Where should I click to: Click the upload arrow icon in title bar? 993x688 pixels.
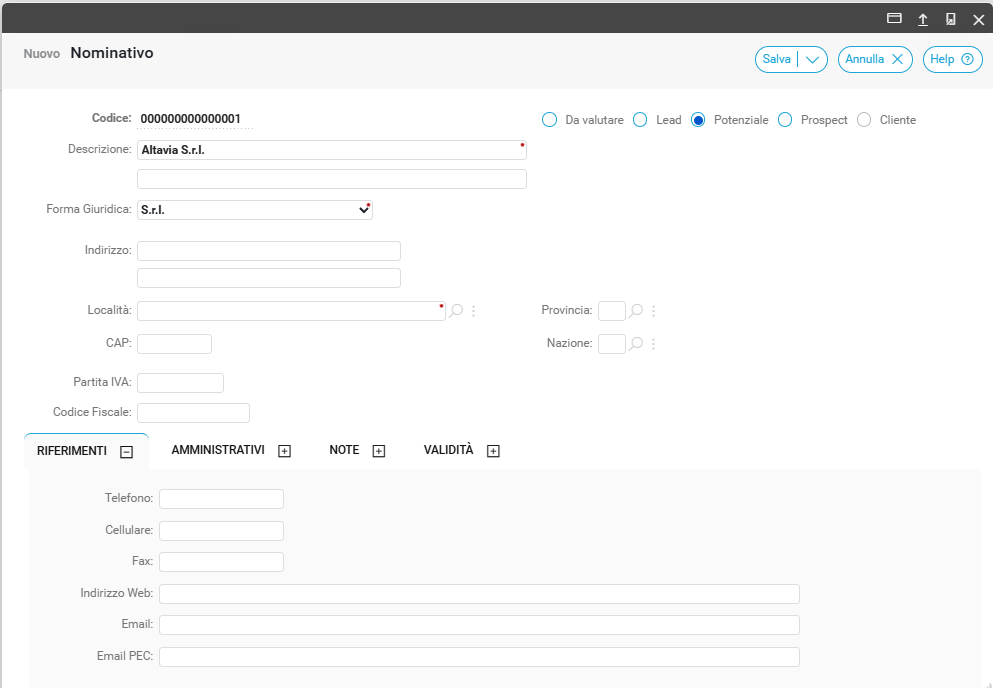tap(923, 19)
